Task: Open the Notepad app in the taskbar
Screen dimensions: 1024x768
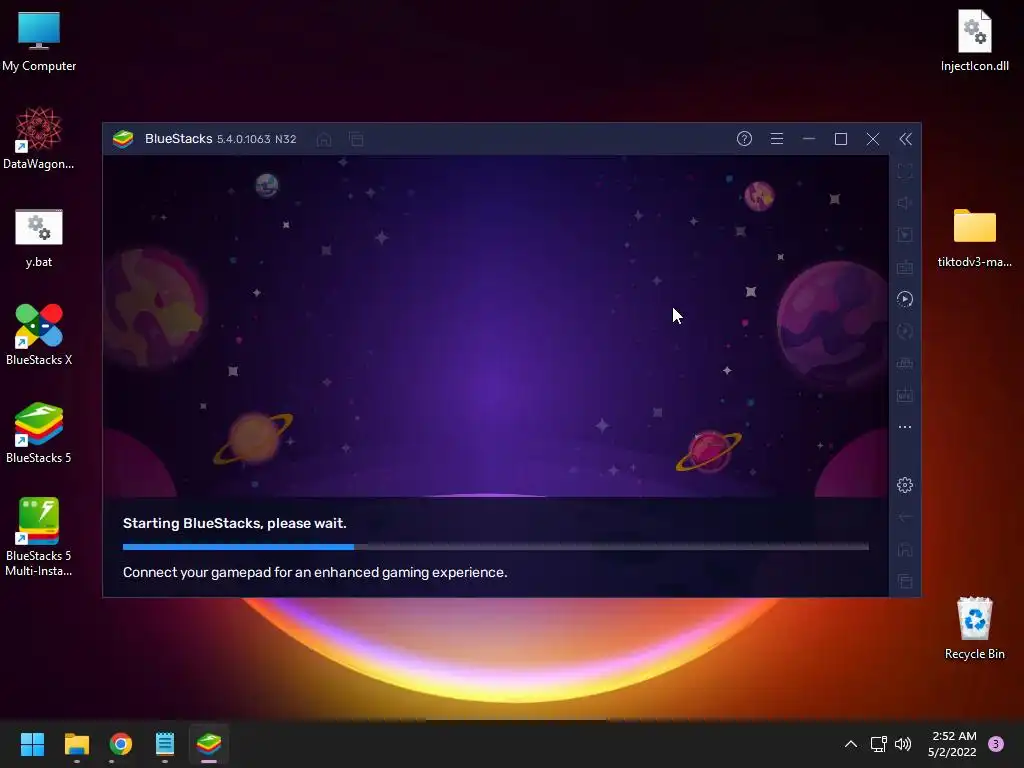Action: click(165, 744)
